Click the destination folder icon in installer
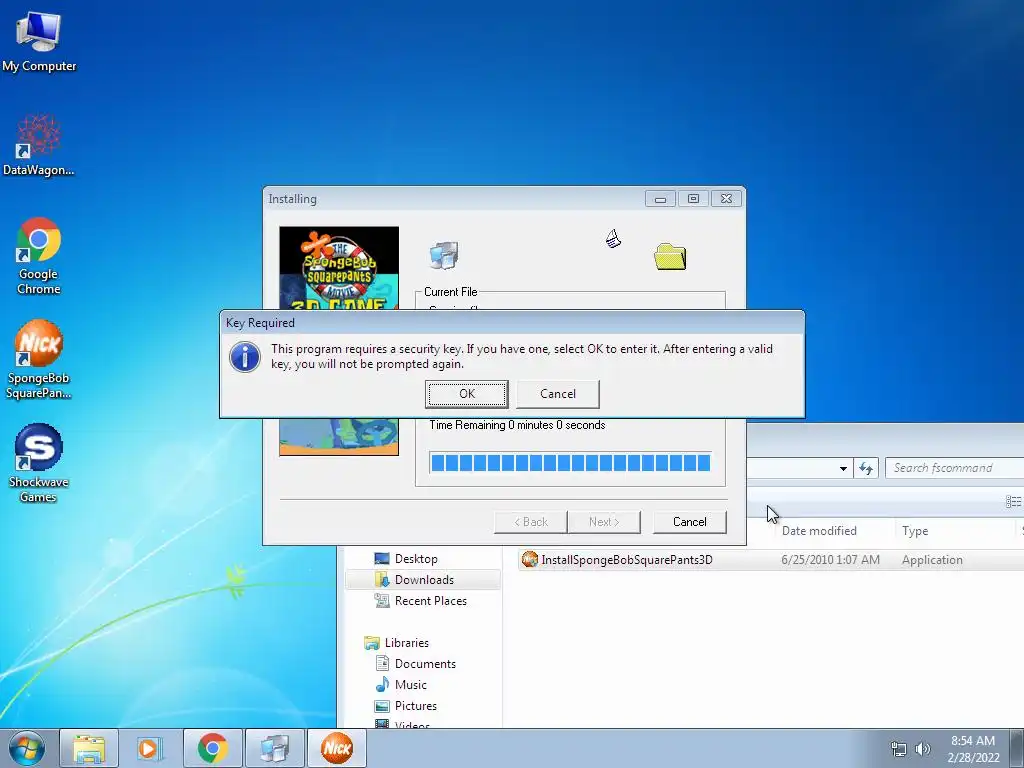The width and height of the screenshot is (1024, 768). tap(670, 257)
